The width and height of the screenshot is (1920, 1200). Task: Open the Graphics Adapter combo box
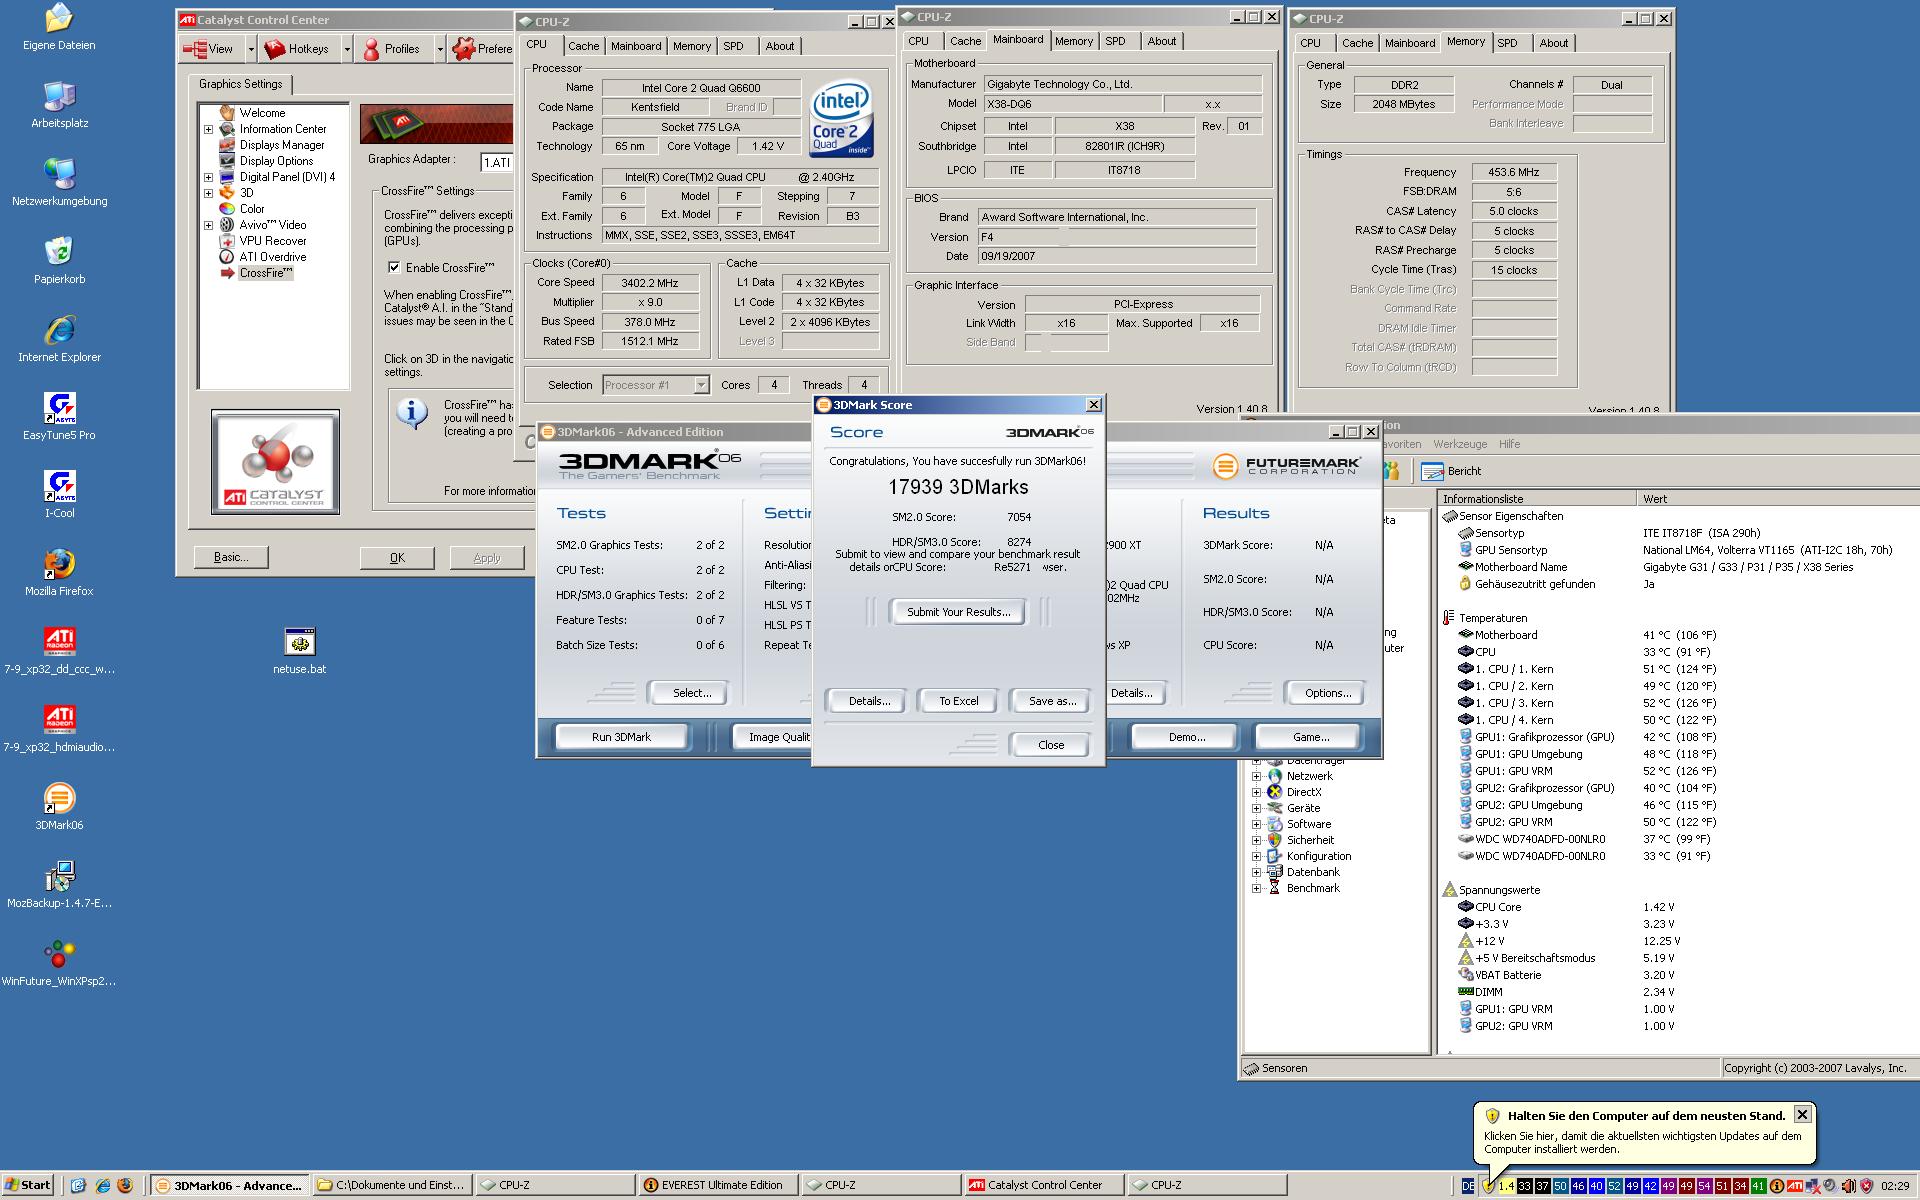point(498,162)
